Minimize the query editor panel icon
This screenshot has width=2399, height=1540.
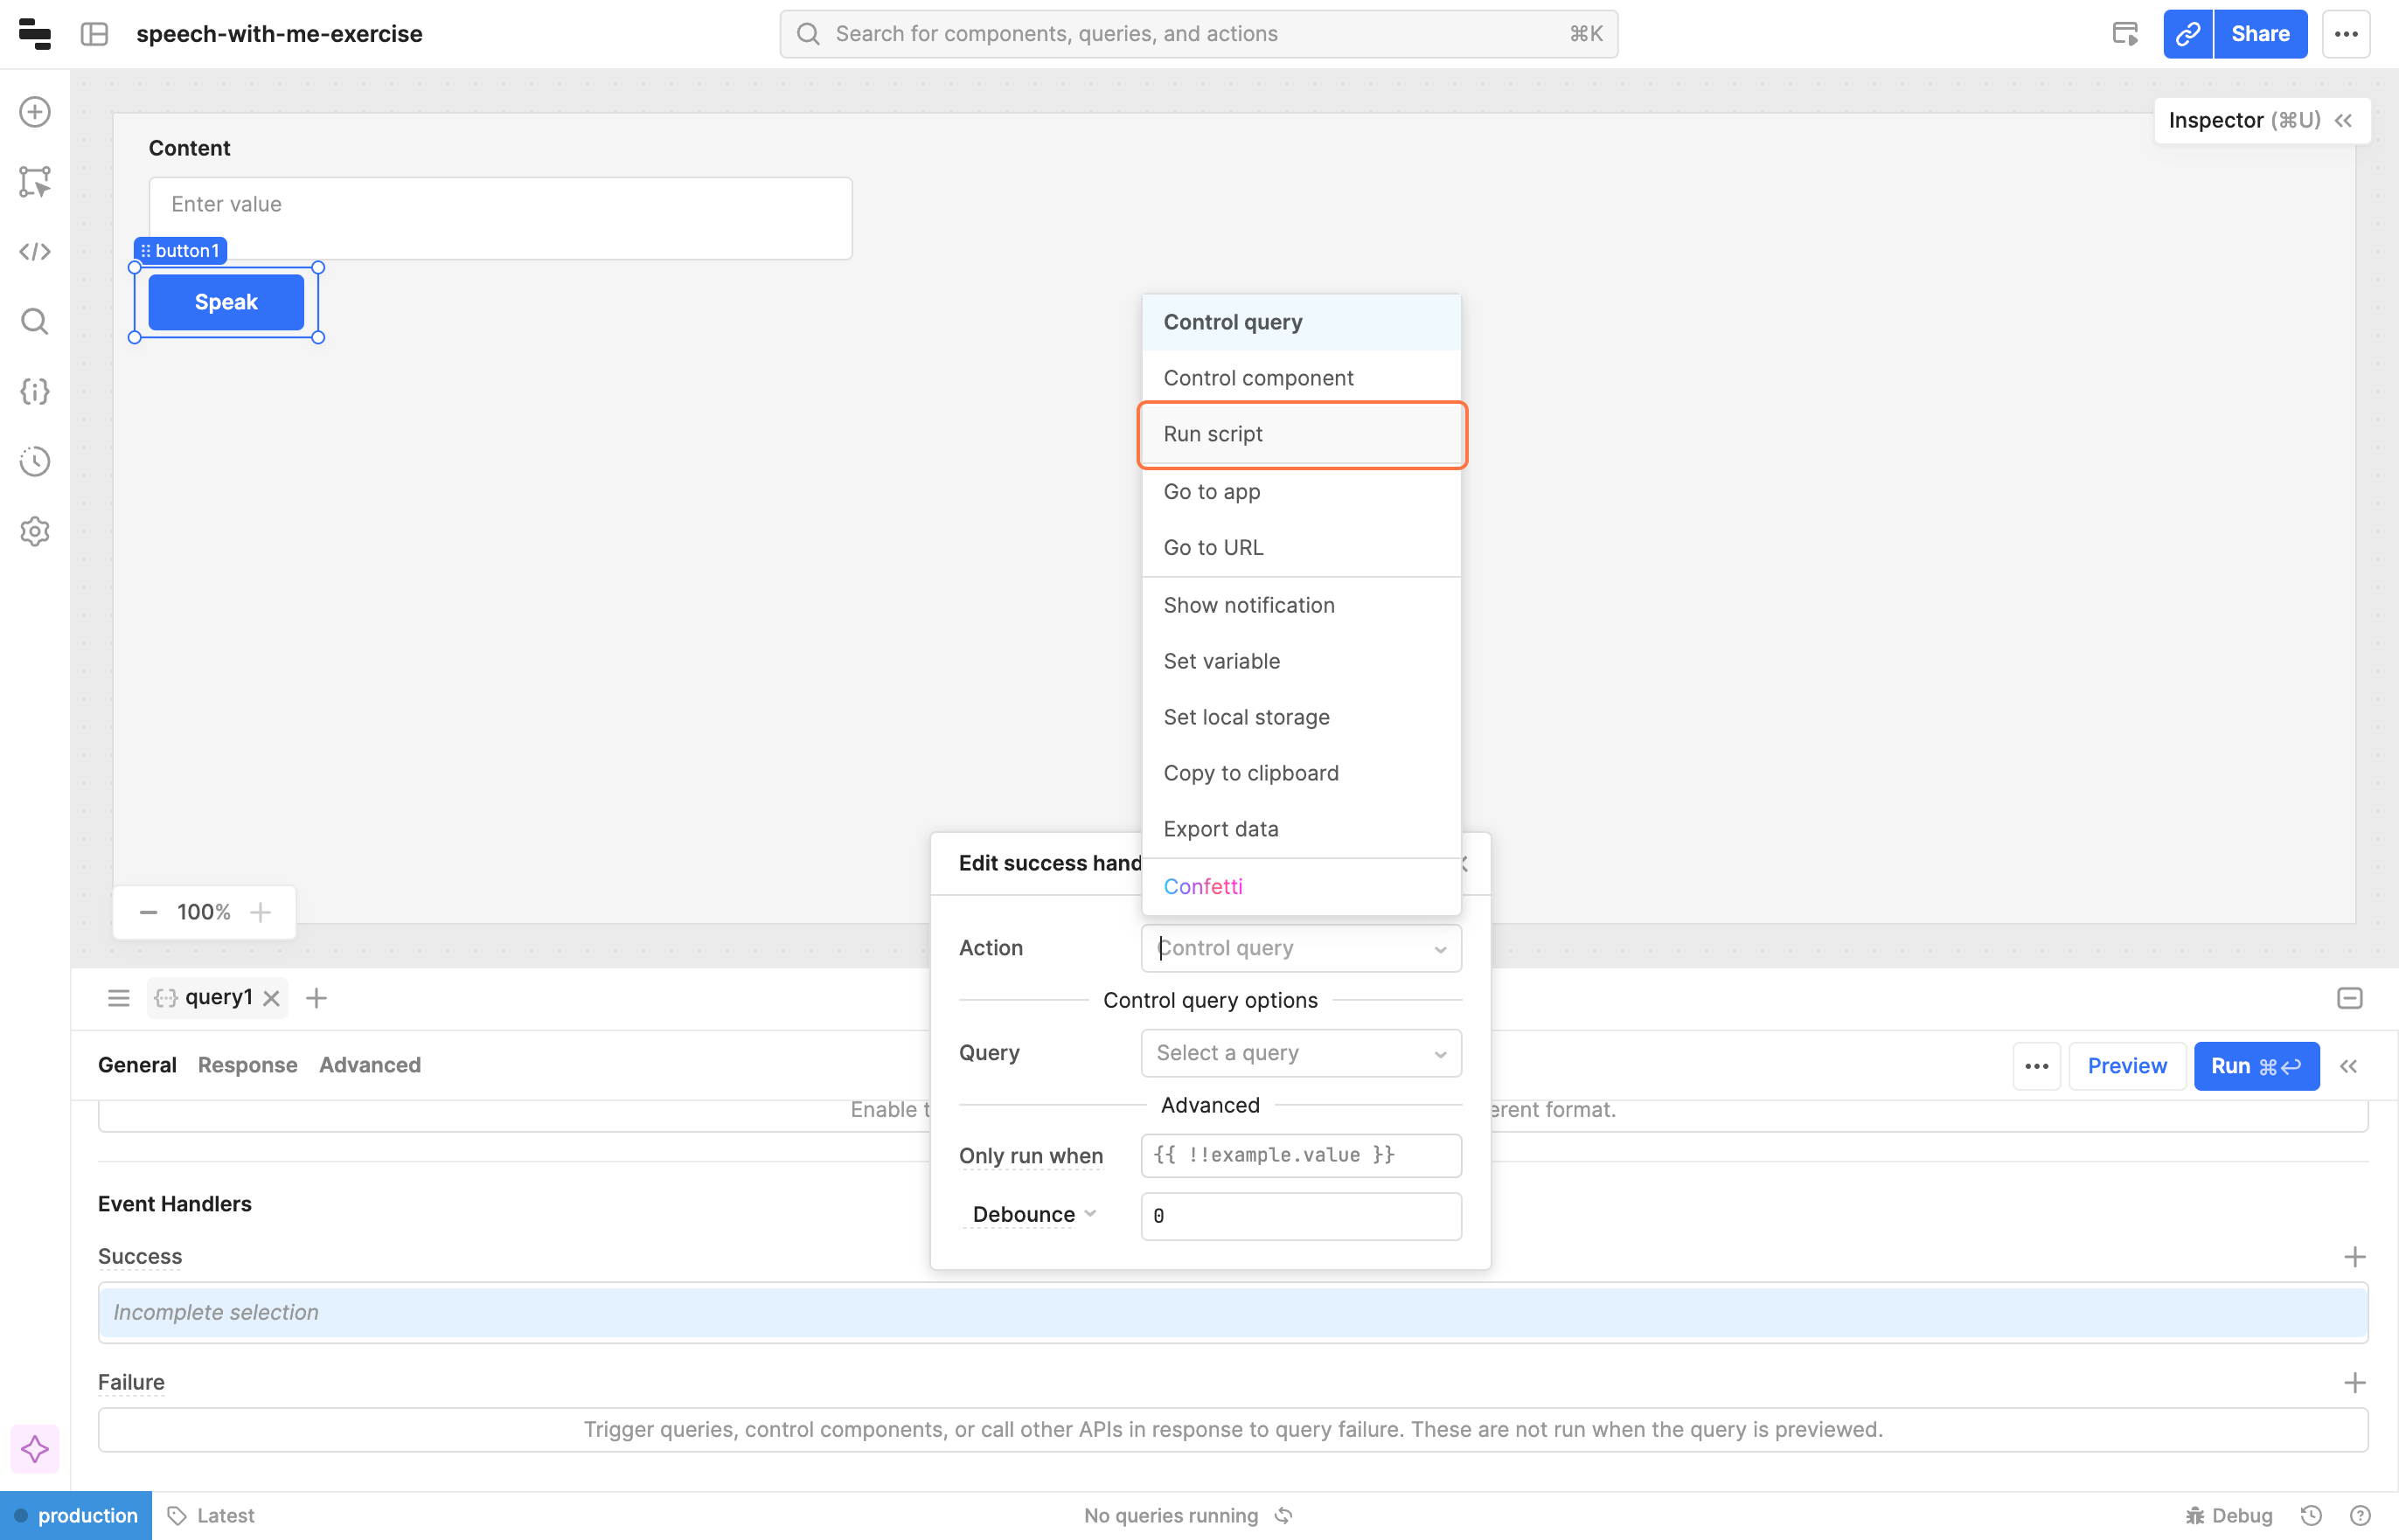tap(2349, 998)
